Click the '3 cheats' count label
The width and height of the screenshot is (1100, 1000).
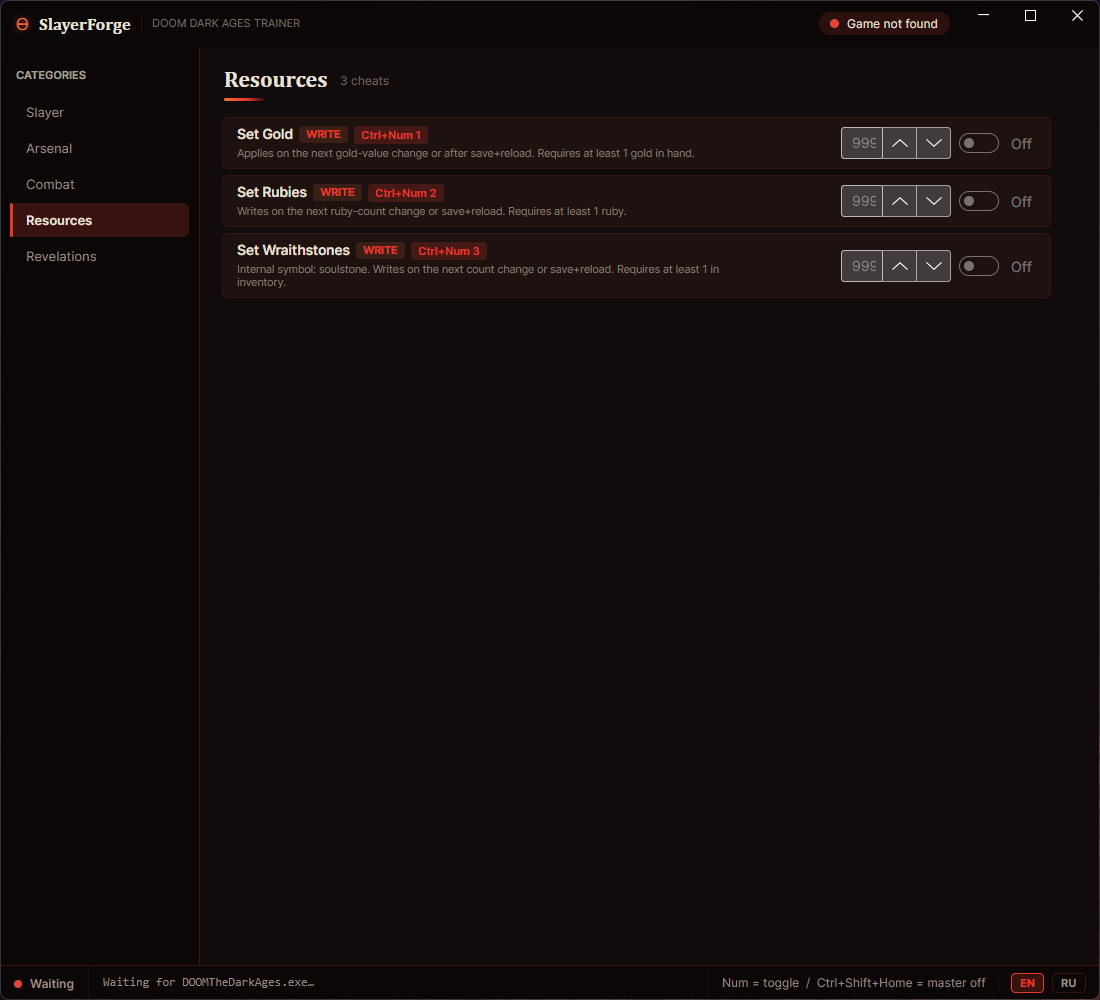364,81
